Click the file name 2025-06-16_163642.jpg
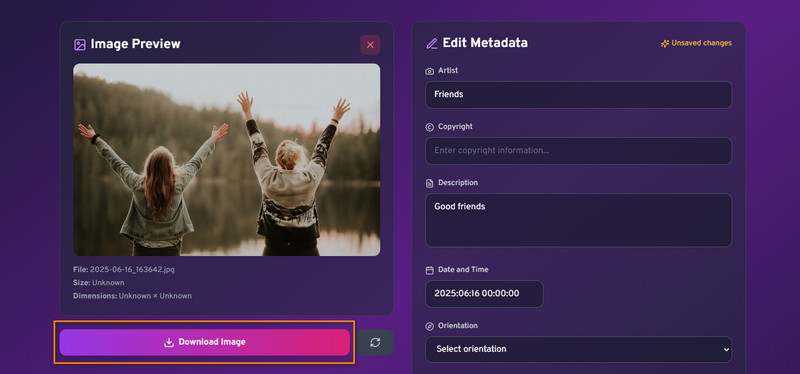Image resolution: width=800 pixels, height=374 pixels. coord(132,269)
